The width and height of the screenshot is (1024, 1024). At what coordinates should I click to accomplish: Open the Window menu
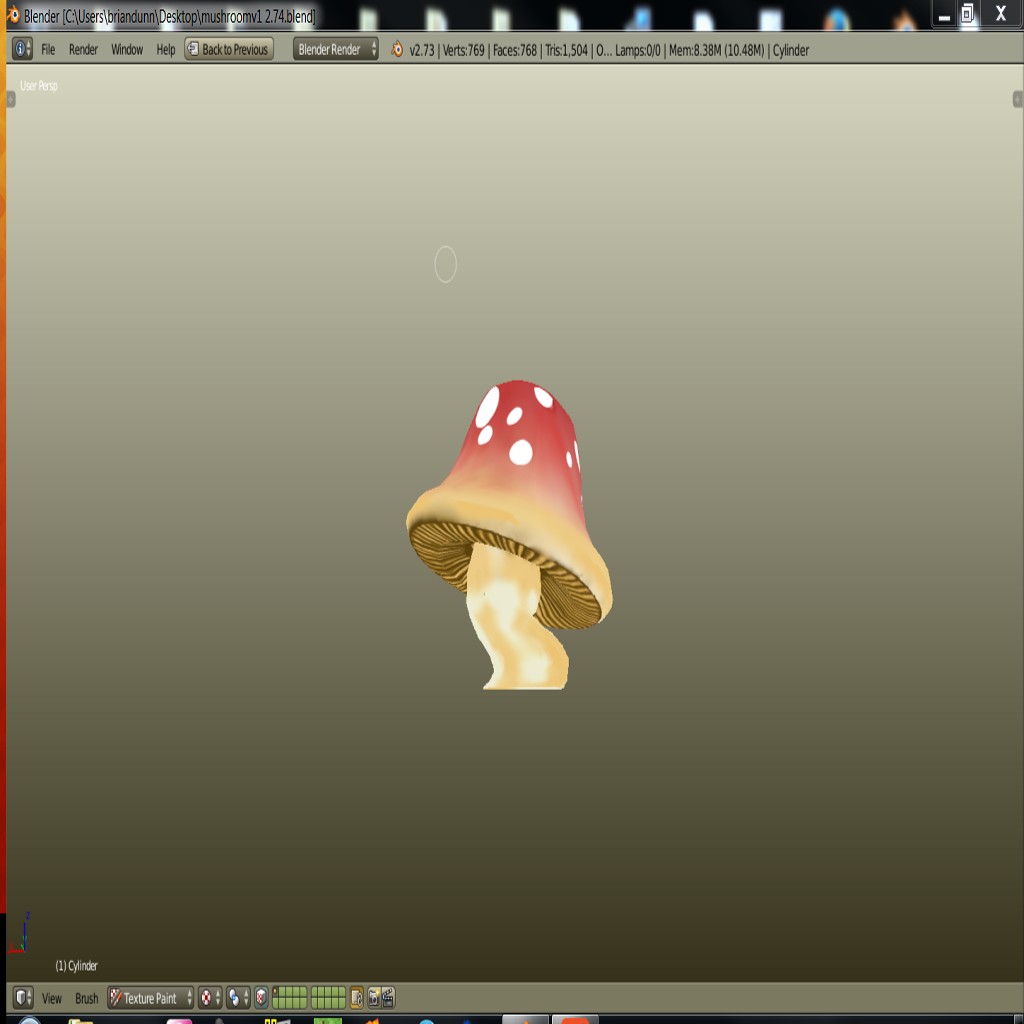(127, 50)
